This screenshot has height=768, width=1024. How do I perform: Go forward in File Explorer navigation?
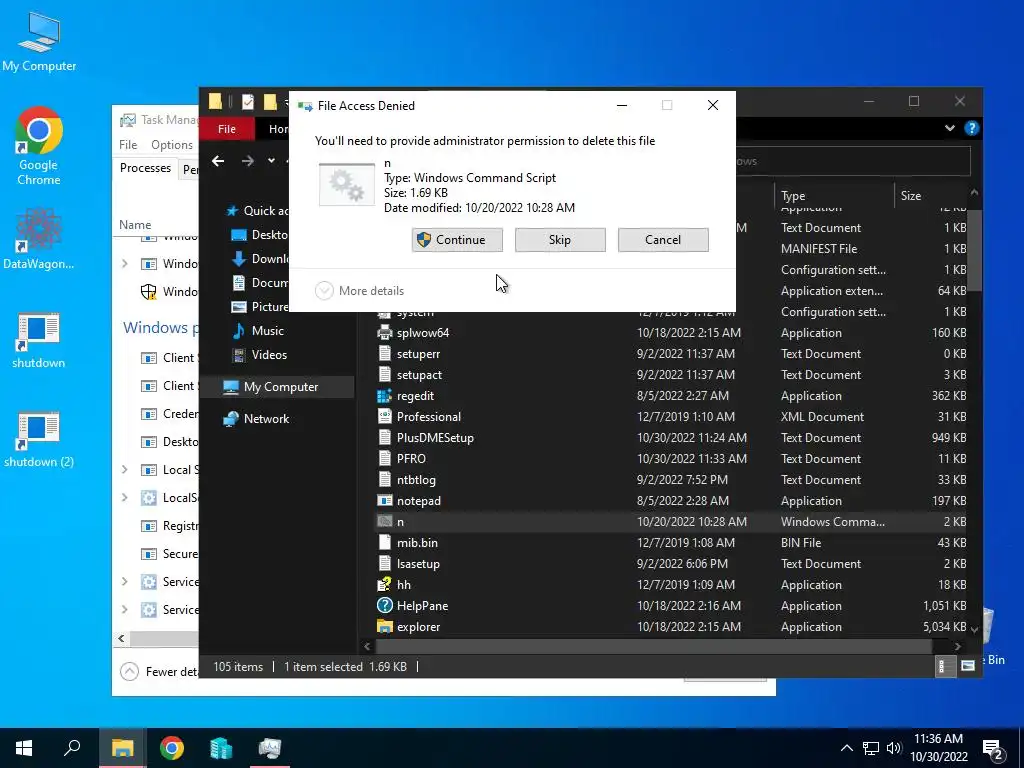pyautogui.click(x=248, y=161)
